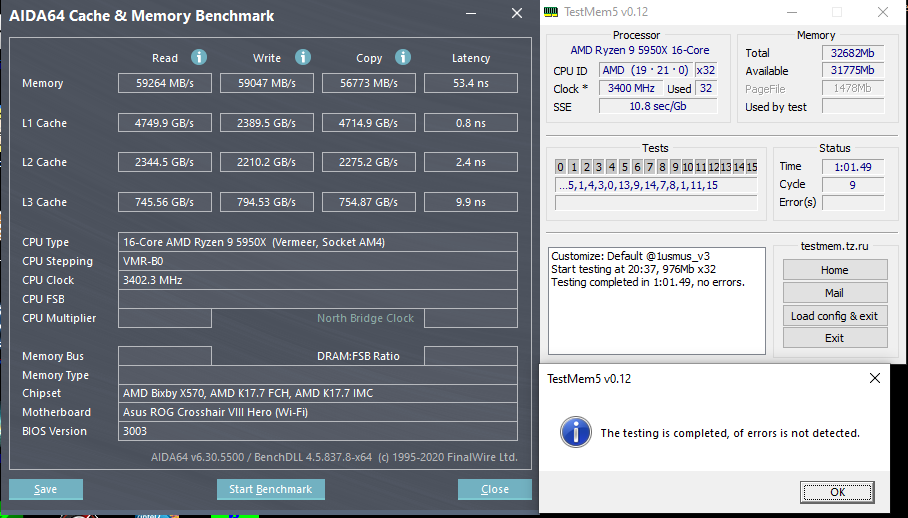Click the empty CPU FSB field

pos(318,299)
